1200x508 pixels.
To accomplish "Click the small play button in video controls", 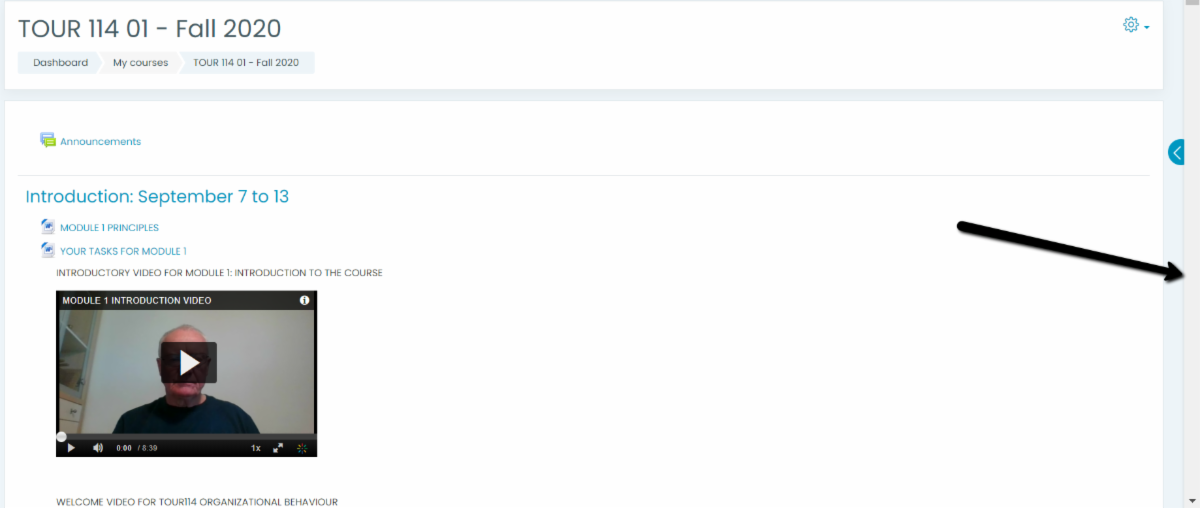I will 71,448.
